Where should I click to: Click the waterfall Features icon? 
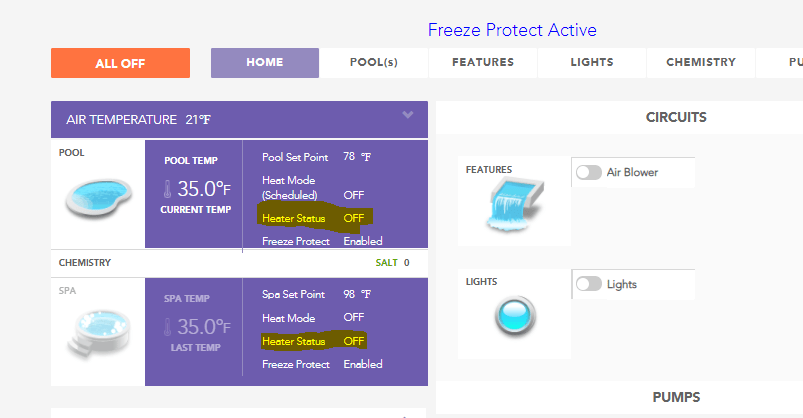coord(514,205)
